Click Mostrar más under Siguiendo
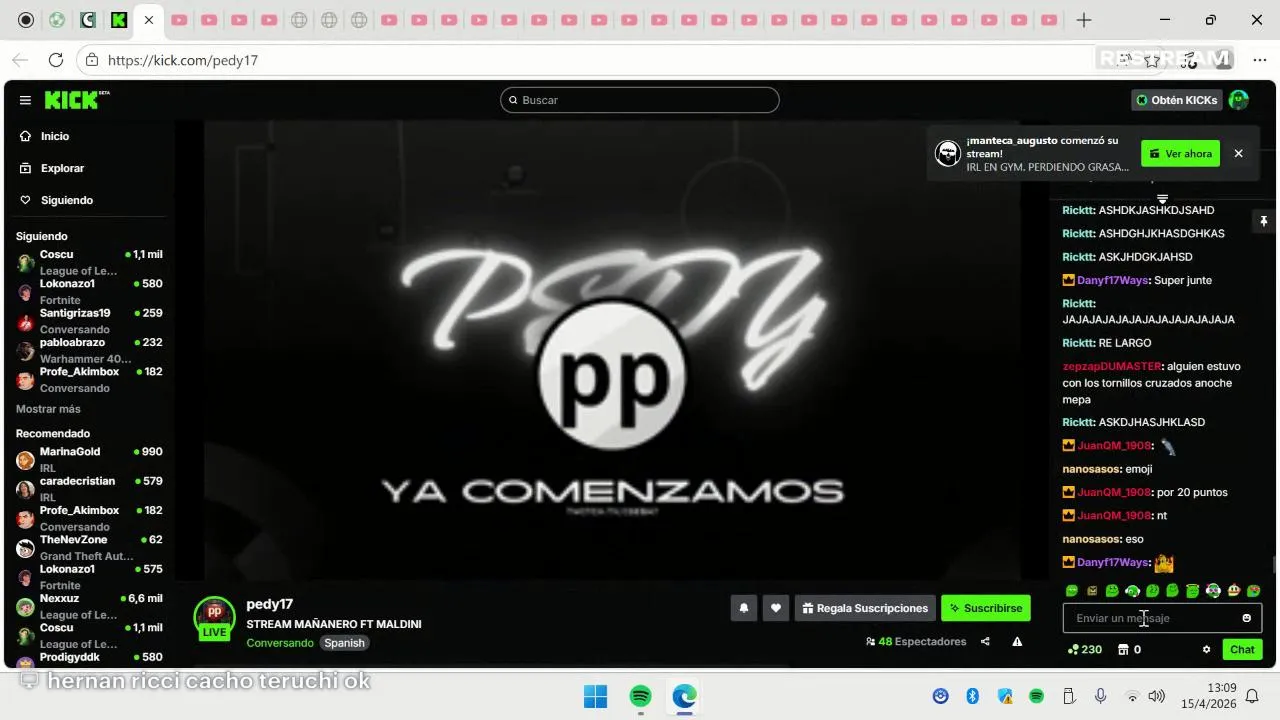This screenshot has width=1280, height=720. tap(48, 409)
